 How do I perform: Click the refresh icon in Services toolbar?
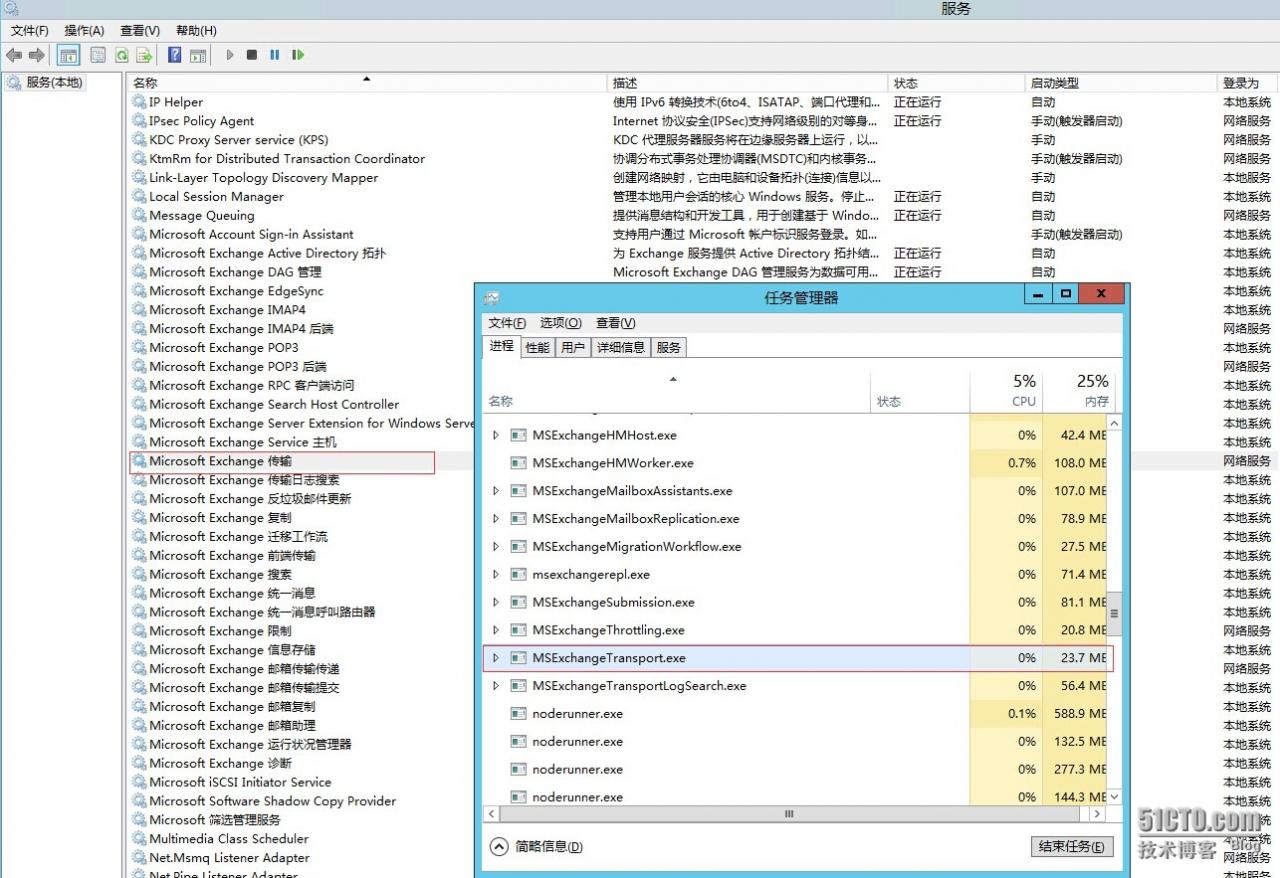pyautogui.click(x=121, y=55)
